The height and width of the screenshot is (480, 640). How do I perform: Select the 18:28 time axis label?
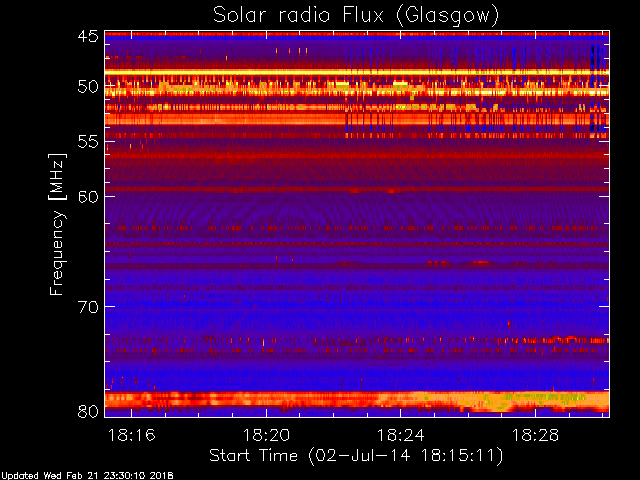tap(535, 435)
